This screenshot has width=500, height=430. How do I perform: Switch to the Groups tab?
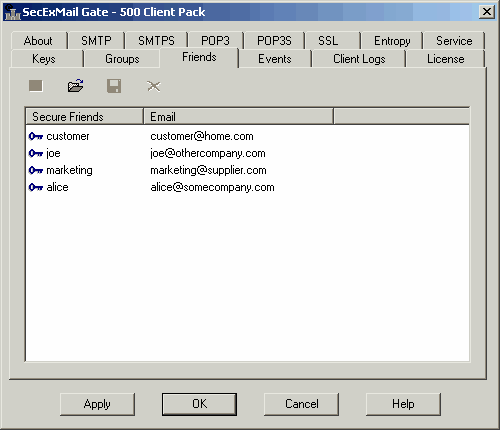(122, 59)
